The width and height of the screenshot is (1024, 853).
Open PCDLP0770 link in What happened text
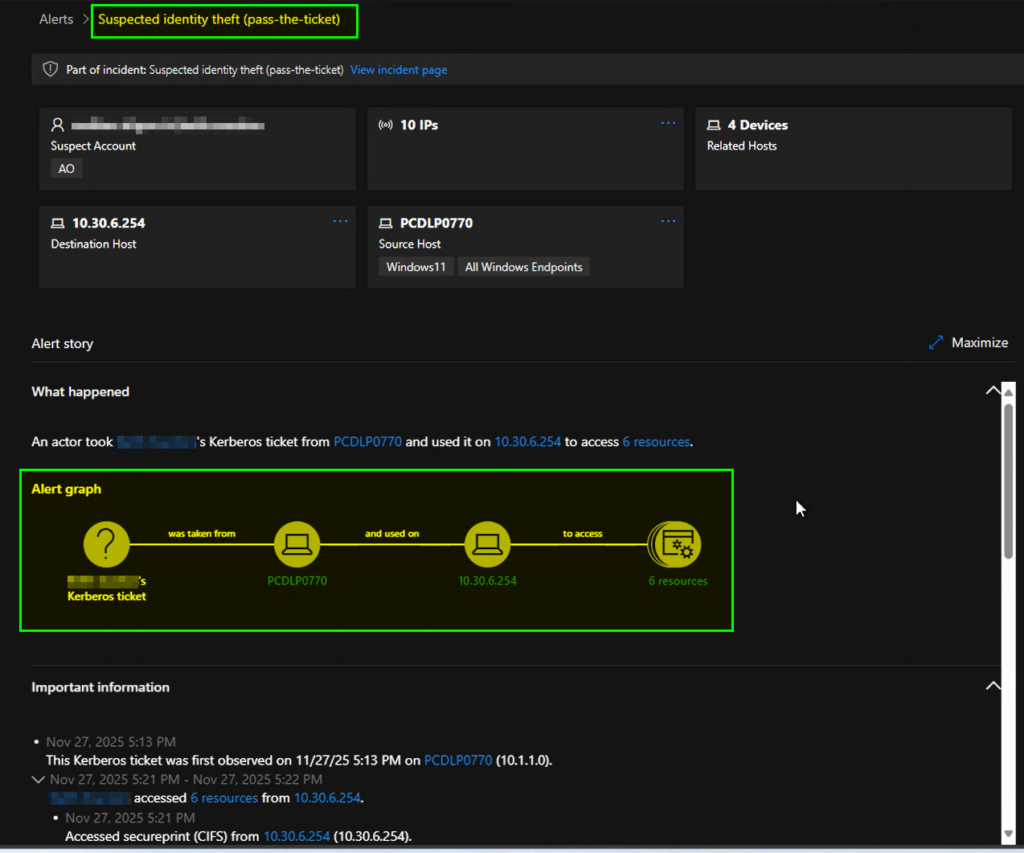tap(367, 441)
